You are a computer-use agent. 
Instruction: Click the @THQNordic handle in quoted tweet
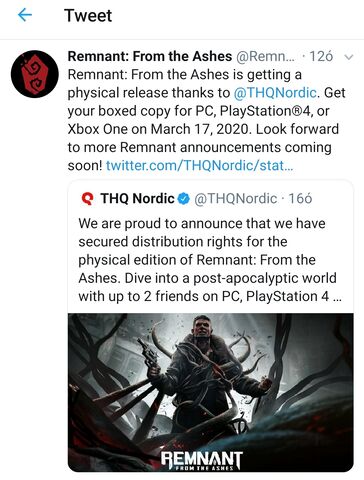235,199
